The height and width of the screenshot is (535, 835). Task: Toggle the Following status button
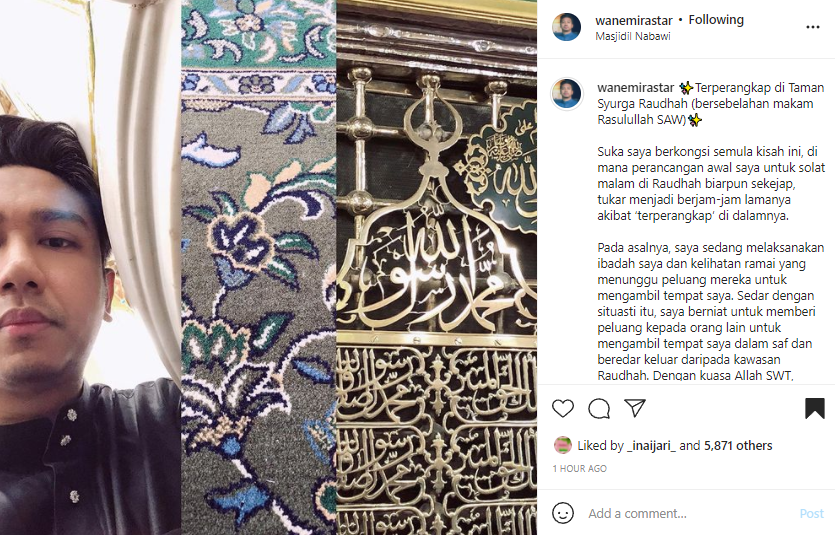716,20
